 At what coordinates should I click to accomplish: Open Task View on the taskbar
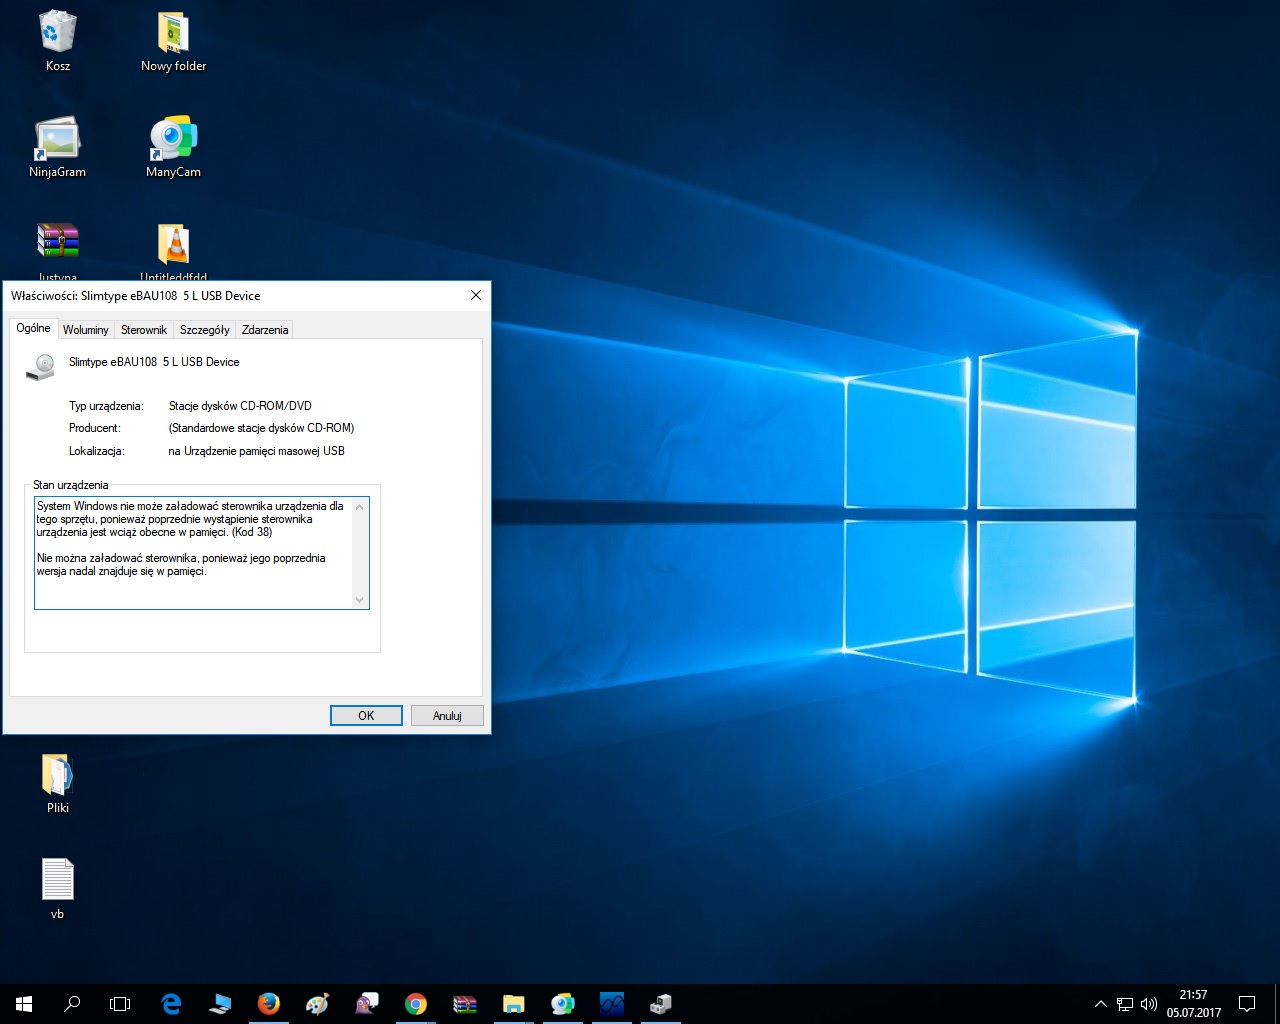point(120,1003)
